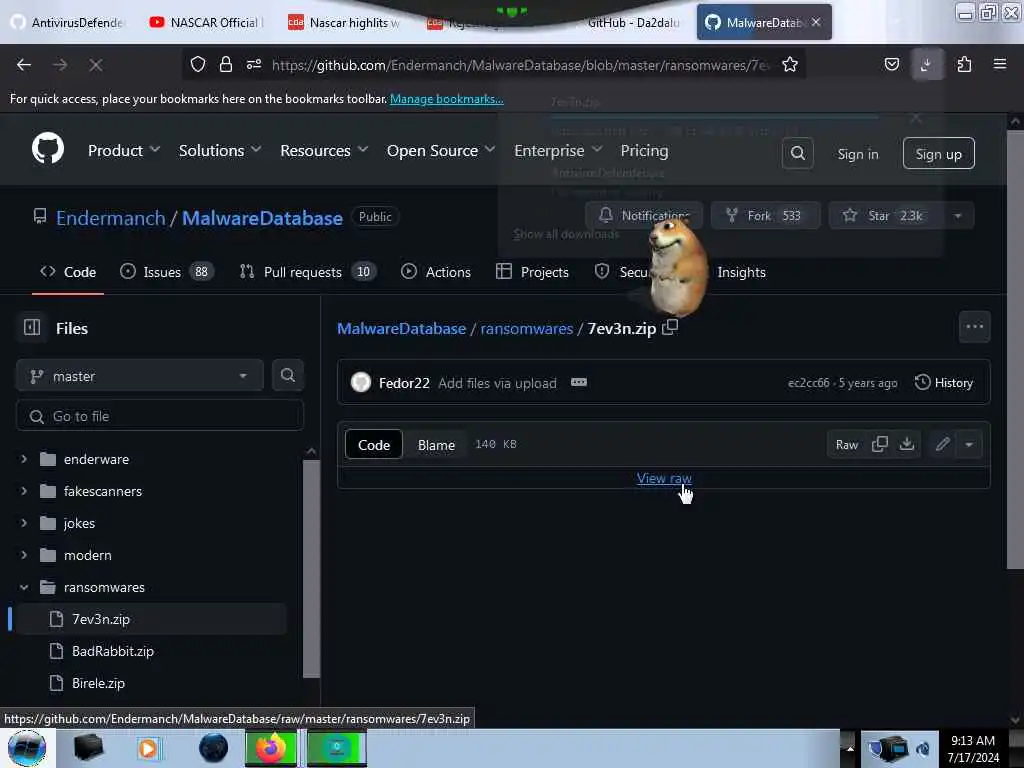
Task: Open the Resources menu
Action: pos(324,151)
